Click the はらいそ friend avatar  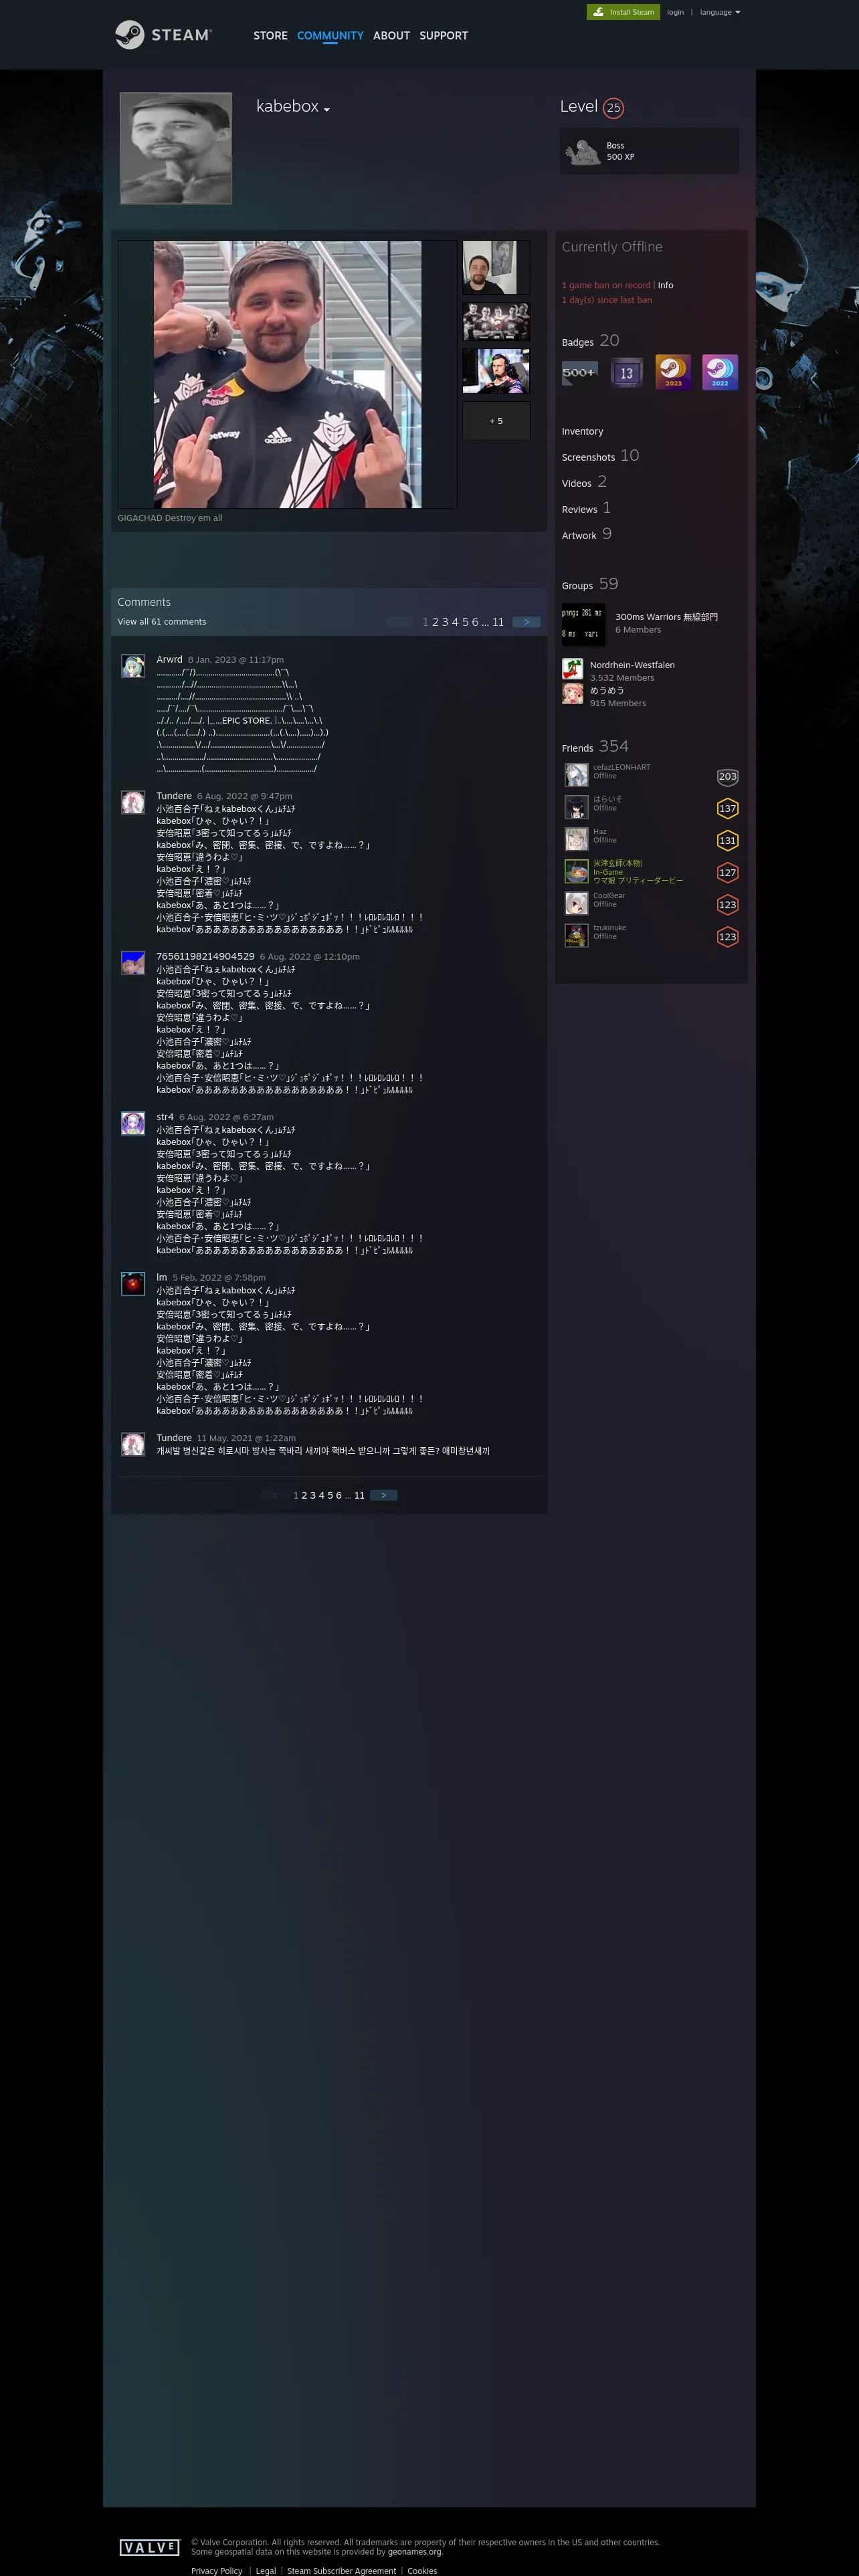click(x=577, y=807)
